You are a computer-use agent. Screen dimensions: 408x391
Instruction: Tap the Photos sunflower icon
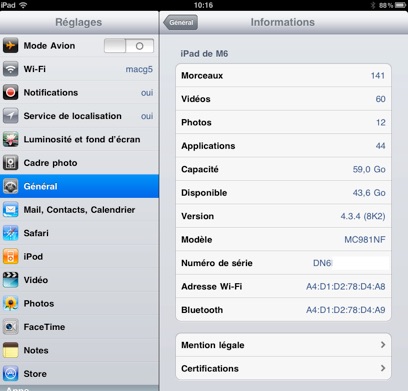10,303
